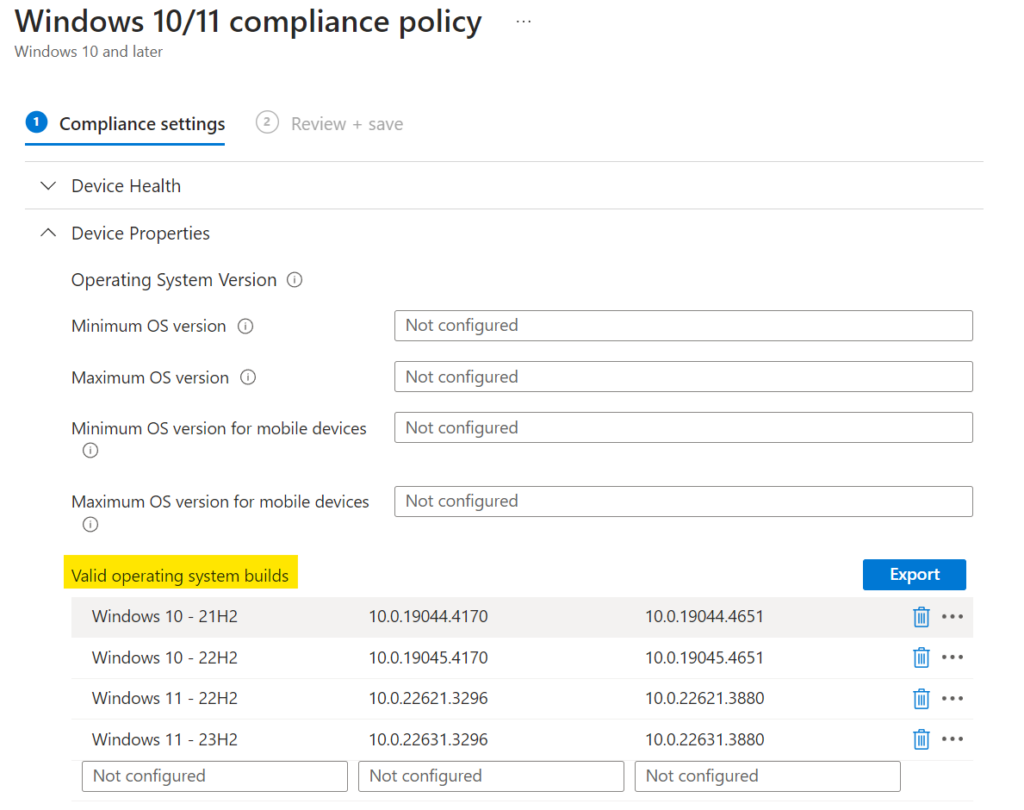This screenshot has width=1024, height=810.
Task: Delete the Windows 10 - 22H2 build entry
Action: point(921,658)
